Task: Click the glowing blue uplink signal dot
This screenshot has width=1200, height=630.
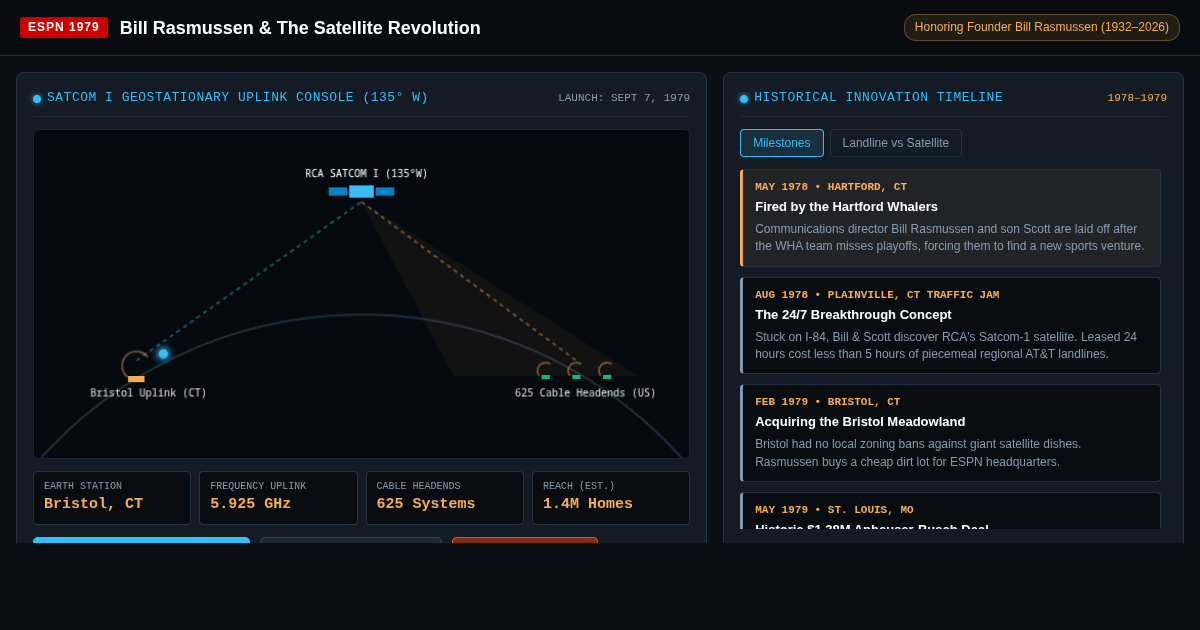Action: 163,353
